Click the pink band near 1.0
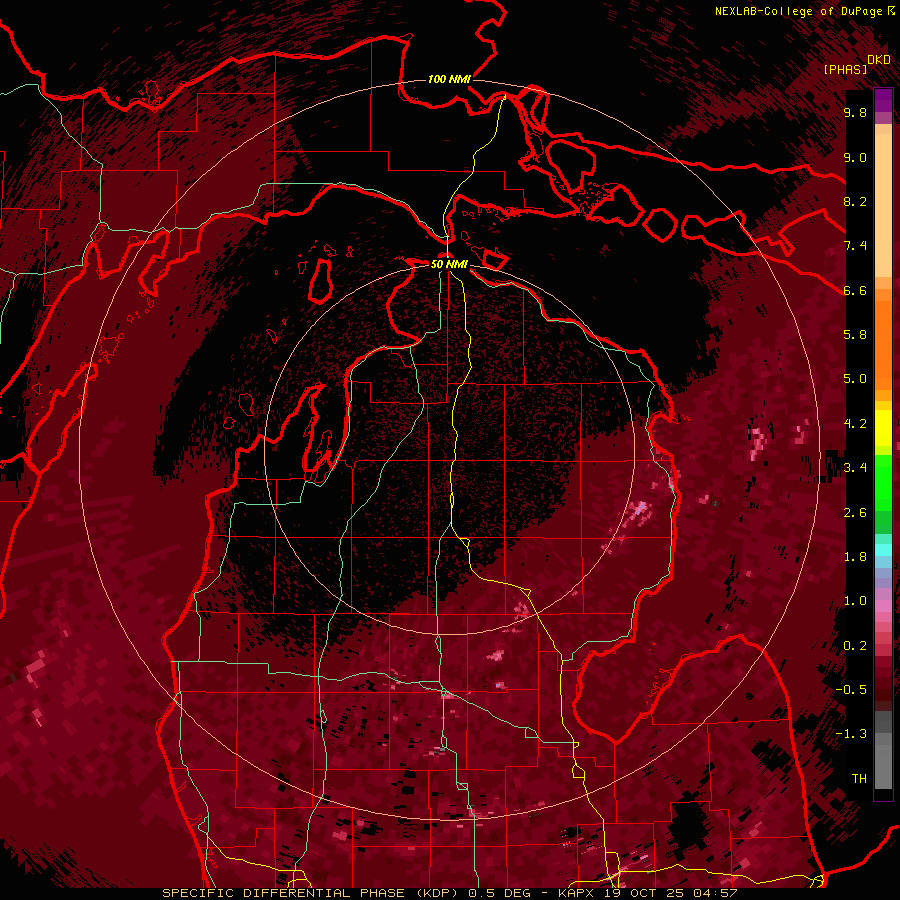The width and height of the screenshot is (900, 900). tap(883, 606)
